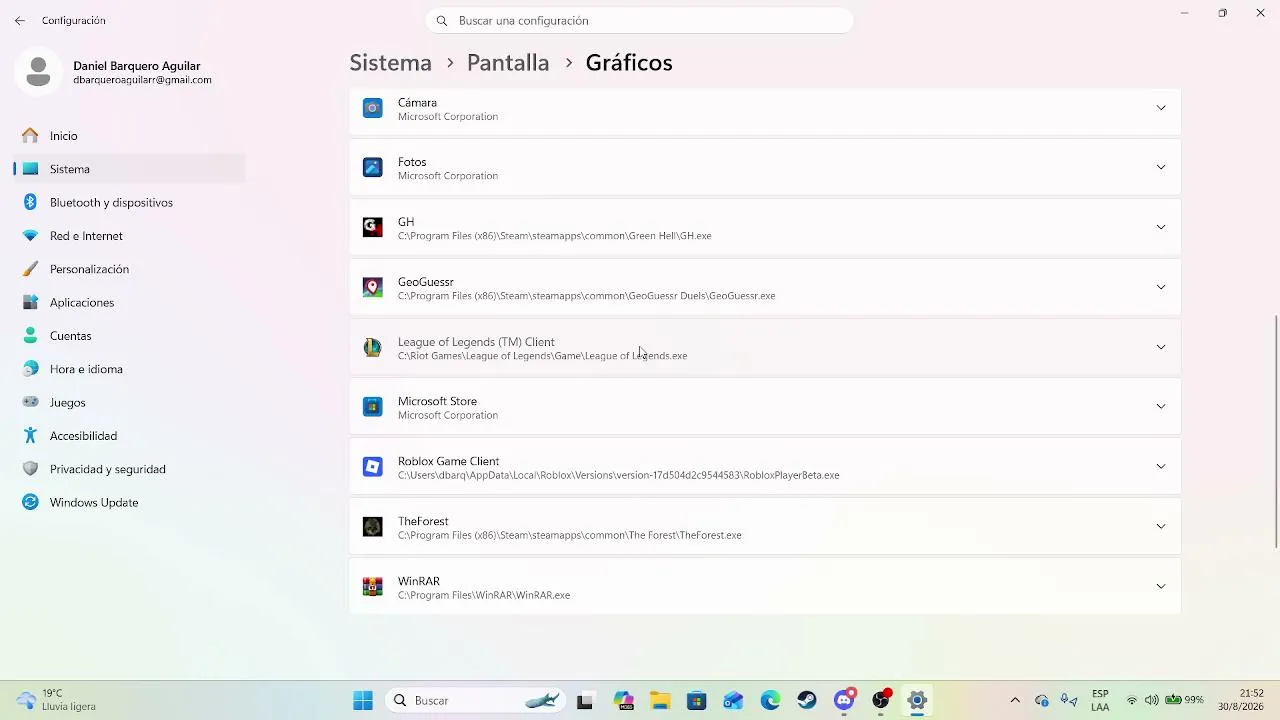Open File Explorer from the taskbar
The image size is (1280, 720).
click(x=660, y=700)
